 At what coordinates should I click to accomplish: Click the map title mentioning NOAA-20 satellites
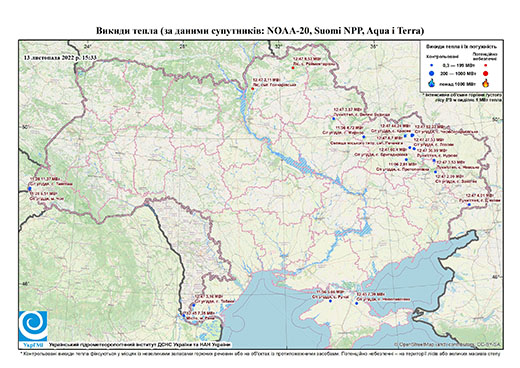pos(260,31)
